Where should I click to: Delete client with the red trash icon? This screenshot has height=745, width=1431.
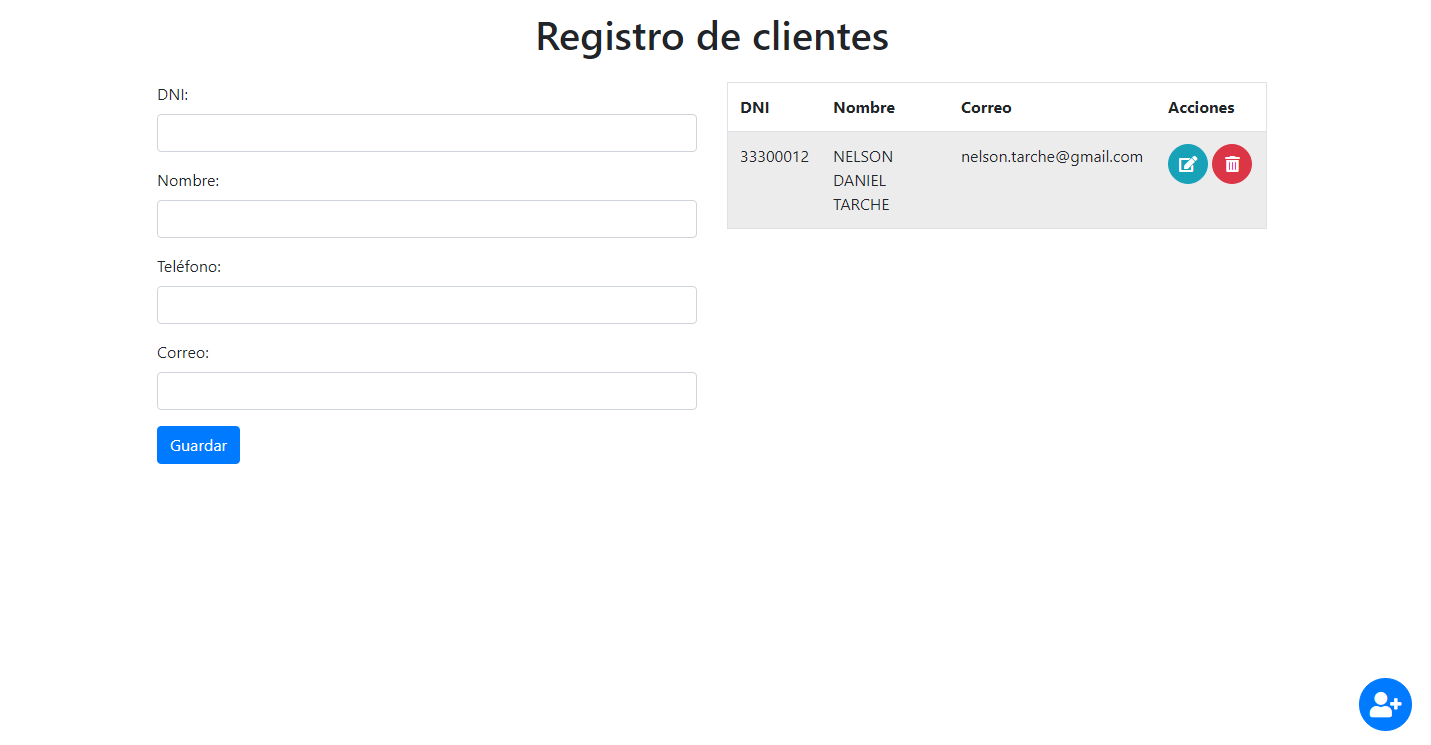pos(1232,164)
